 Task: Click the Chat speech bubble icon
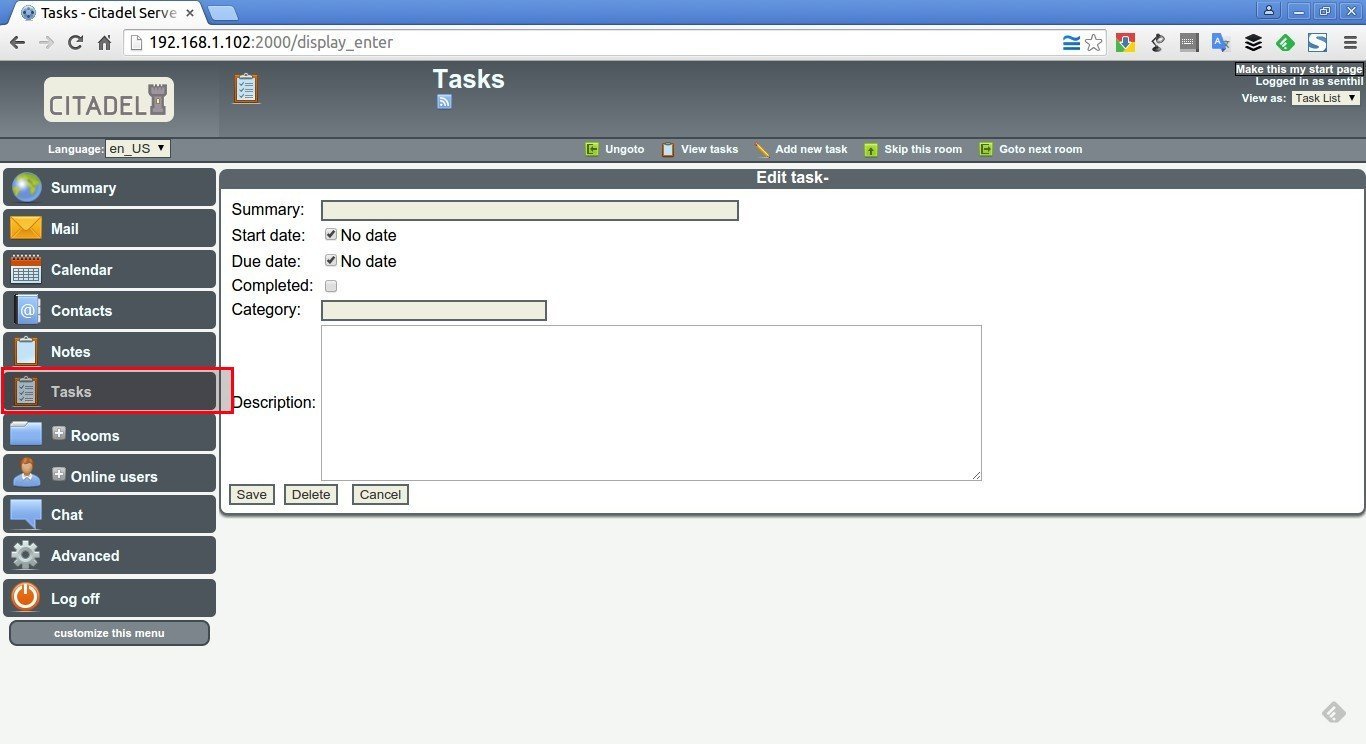(26, 514)
